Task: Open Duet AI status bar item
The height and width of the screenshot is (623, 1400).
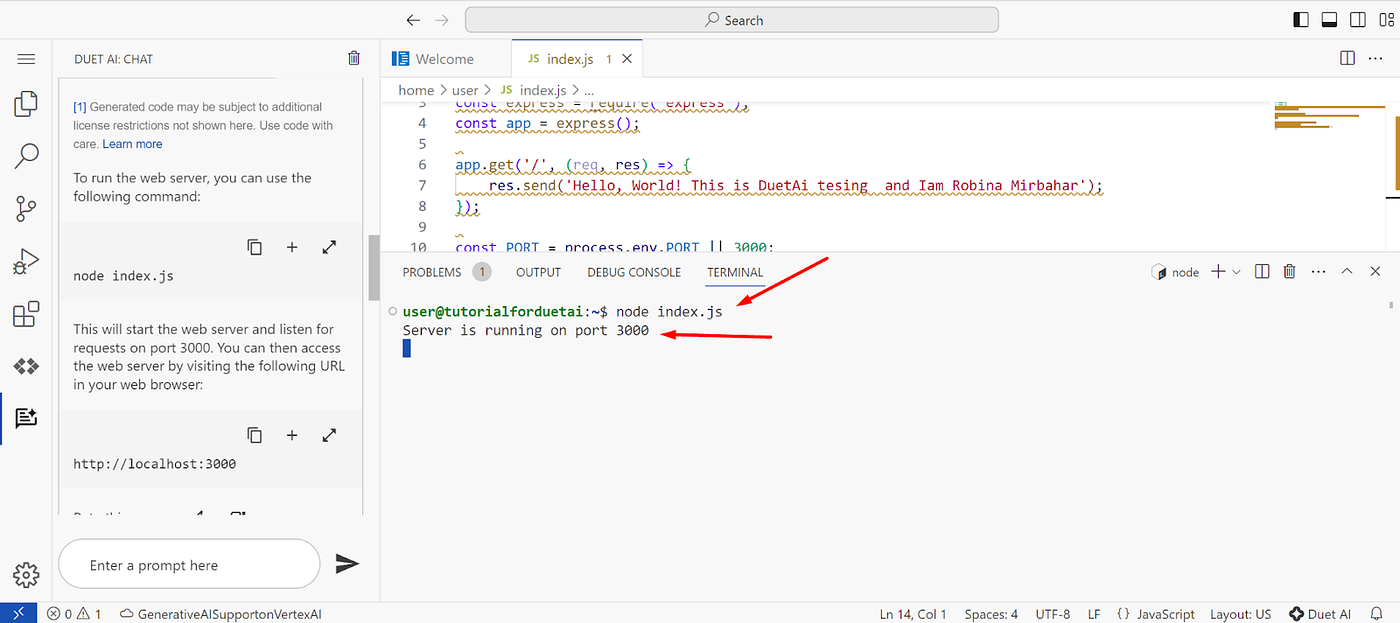Action: pos(1320,614)
